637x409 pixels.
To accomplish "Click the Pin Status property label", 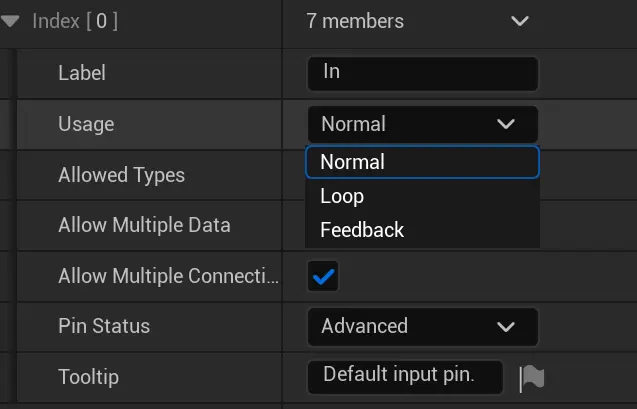I will (104, 326).
